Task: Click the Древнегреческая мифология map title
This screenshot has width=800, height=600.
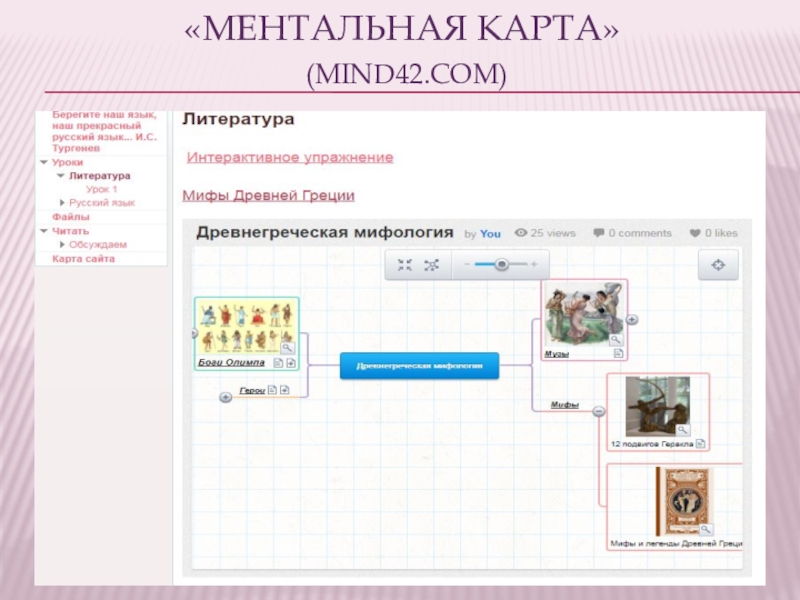Action: click(x=325, y=233)
